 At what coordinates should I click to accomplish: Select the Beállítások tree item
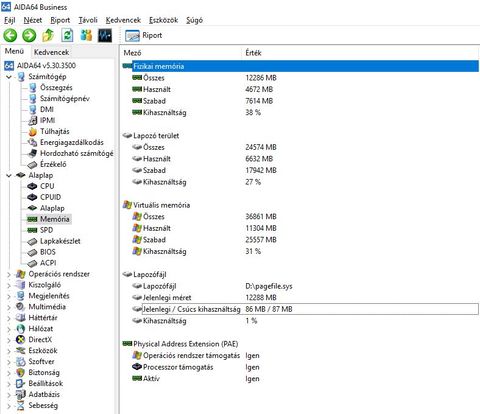(46, 384)
